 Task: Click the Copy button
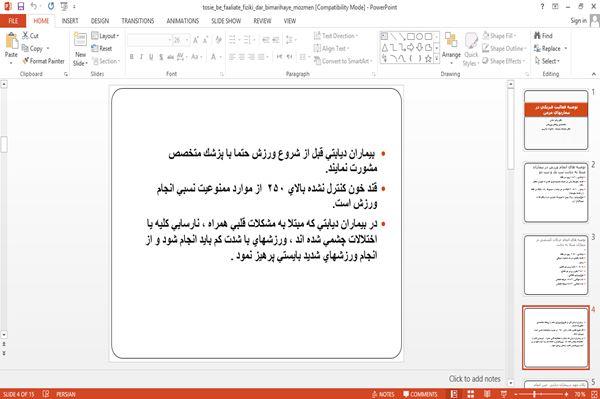pyautogui.click(x=33, y=49)
